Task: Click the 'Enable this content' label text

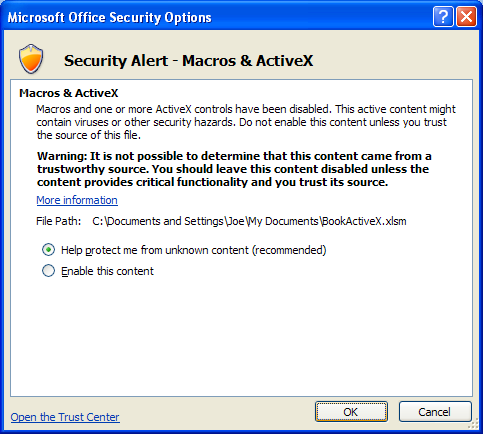Action: point(107,271)
